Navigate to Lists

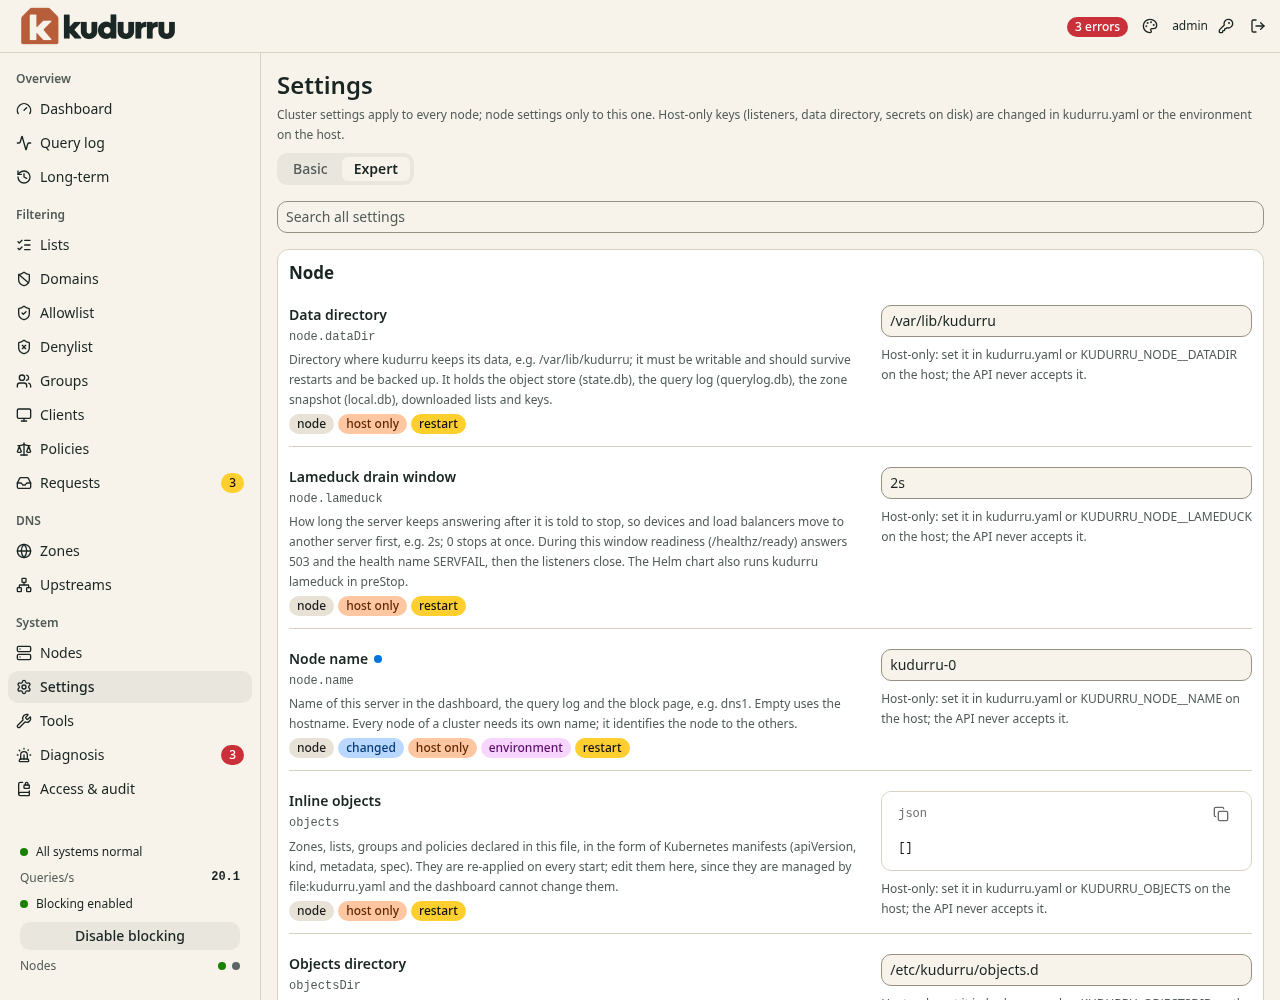(130, 245)
